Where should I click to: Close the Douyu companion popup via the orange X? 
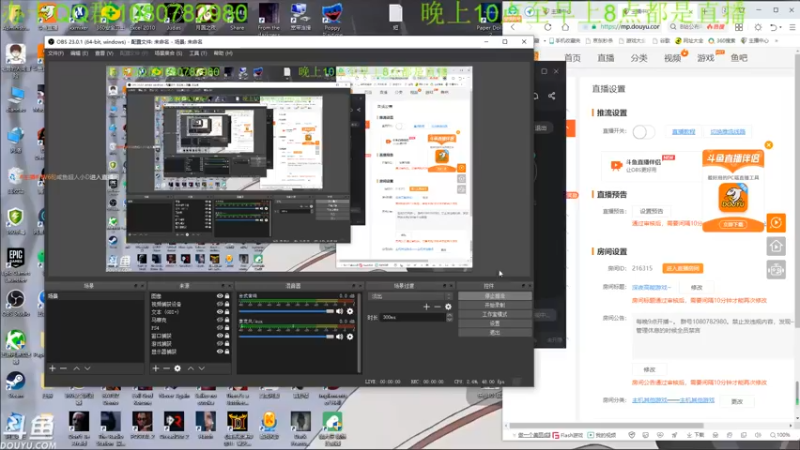[x=768, y=145]
